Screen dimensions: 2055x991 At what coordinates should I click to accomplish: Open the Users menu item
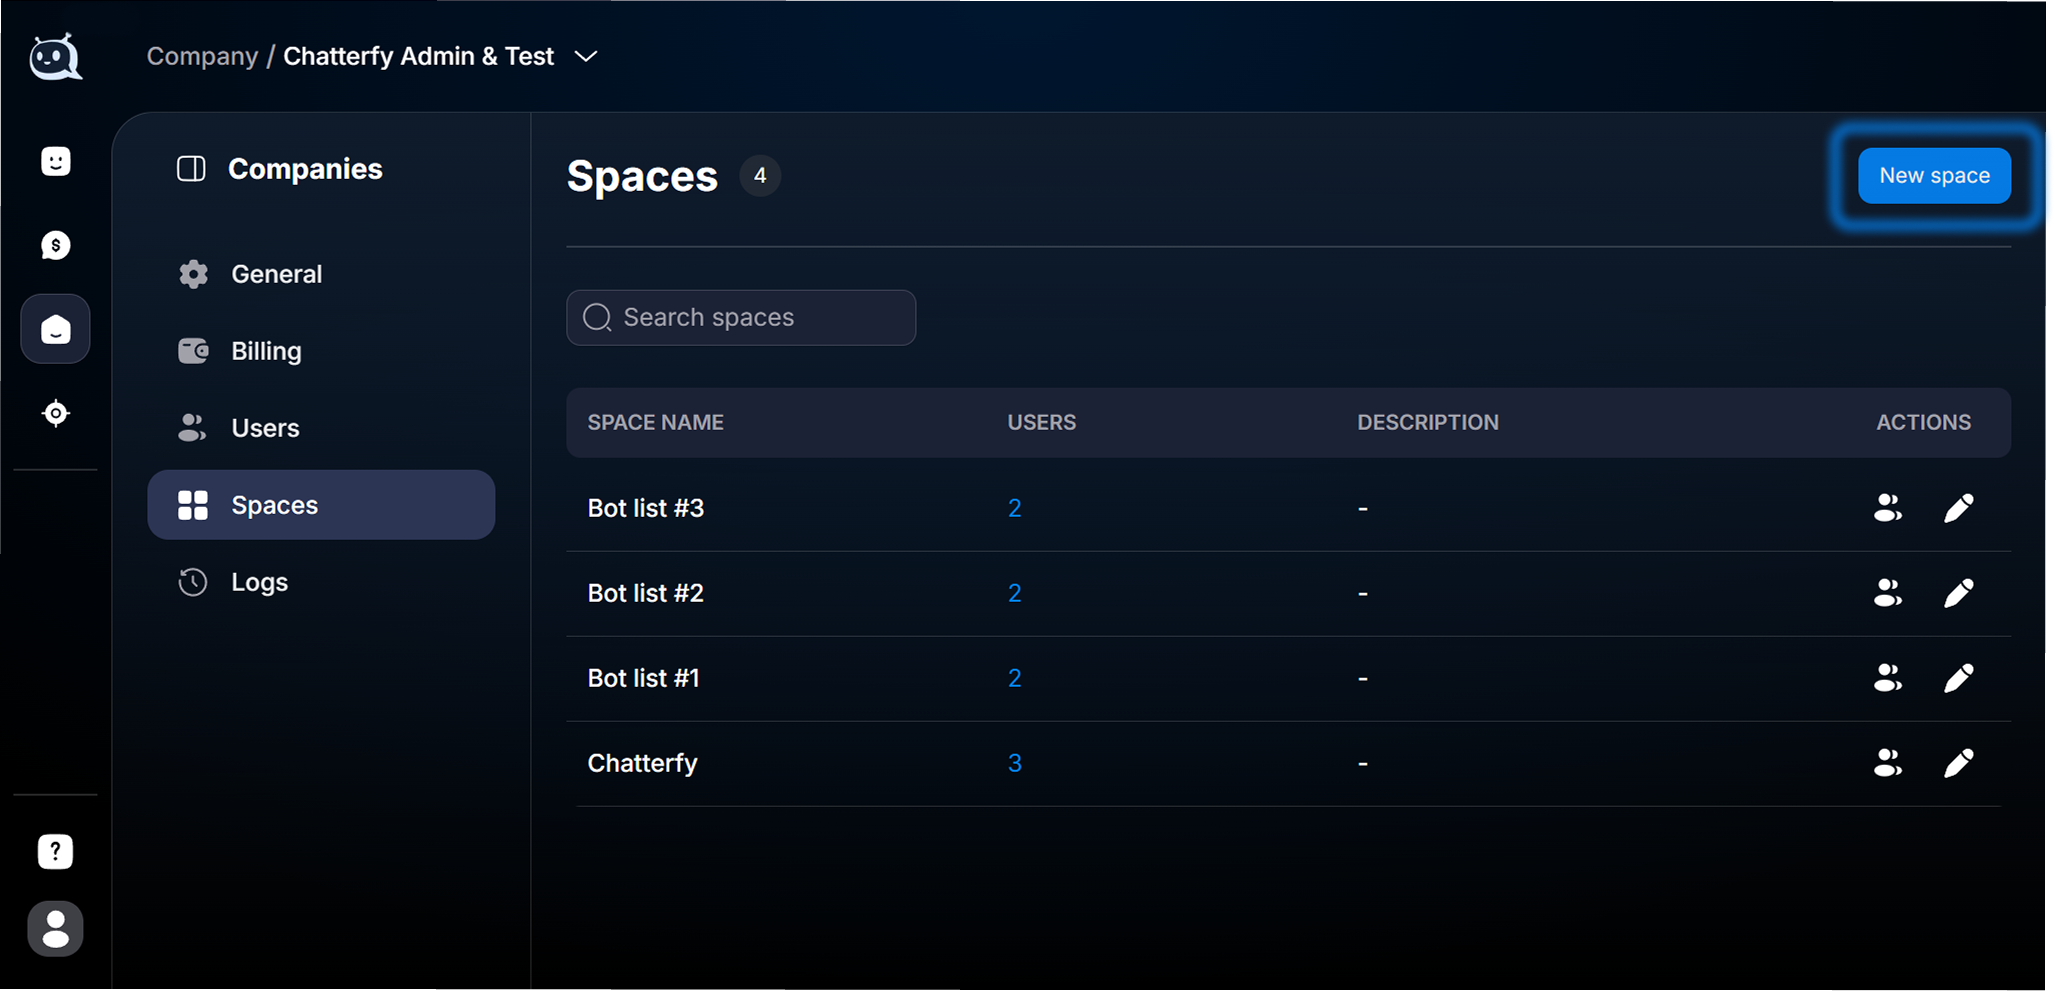[321, 428]
